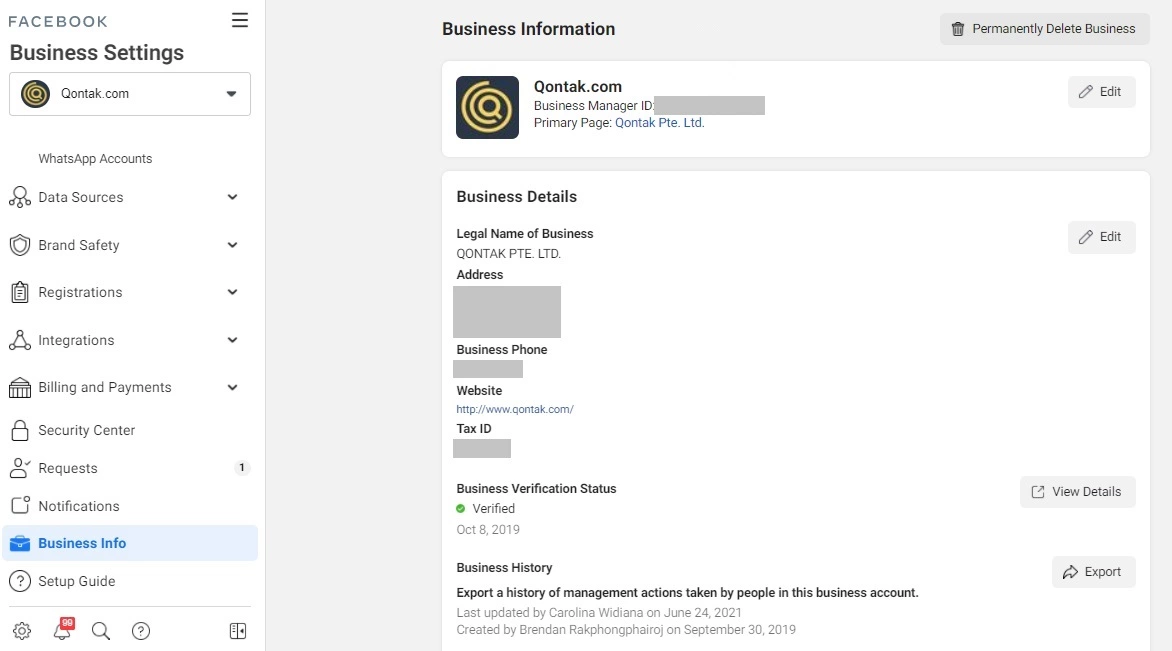Expand the Registrations chevron
This screenshot has width=1172, height=651.
click(232, 292)
